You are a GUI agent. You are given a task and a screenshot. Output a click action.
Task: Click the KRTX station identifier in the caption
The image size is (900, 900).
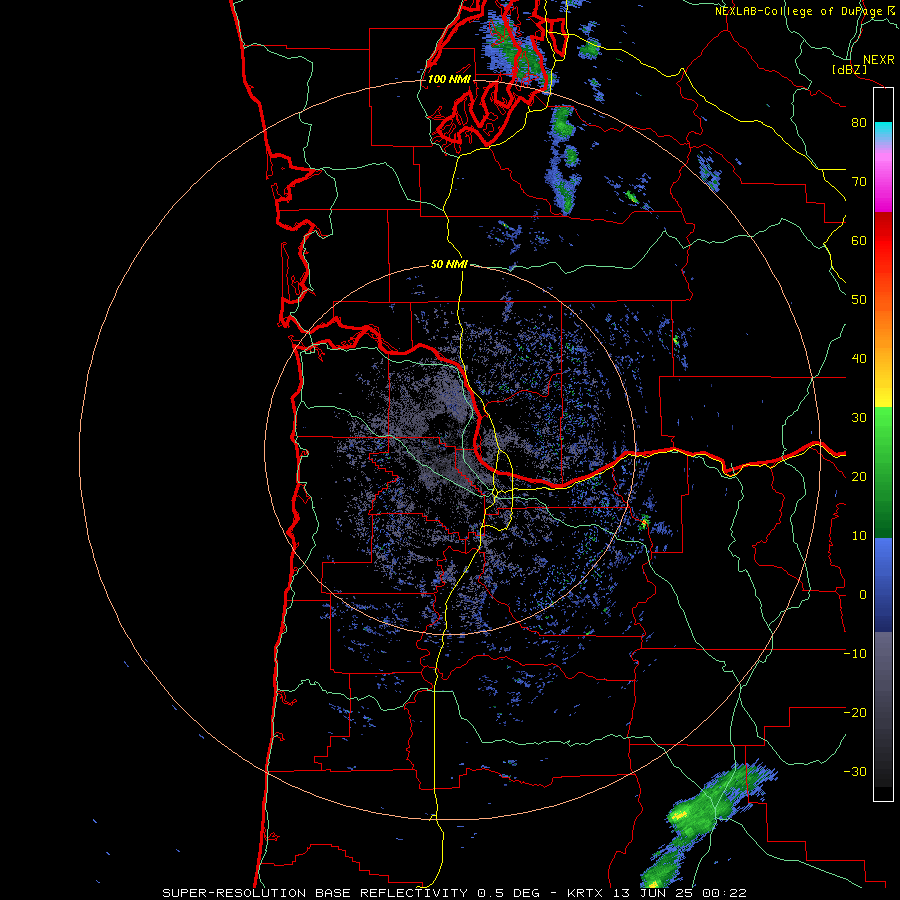pyautogui.click(x=585, y=893)
